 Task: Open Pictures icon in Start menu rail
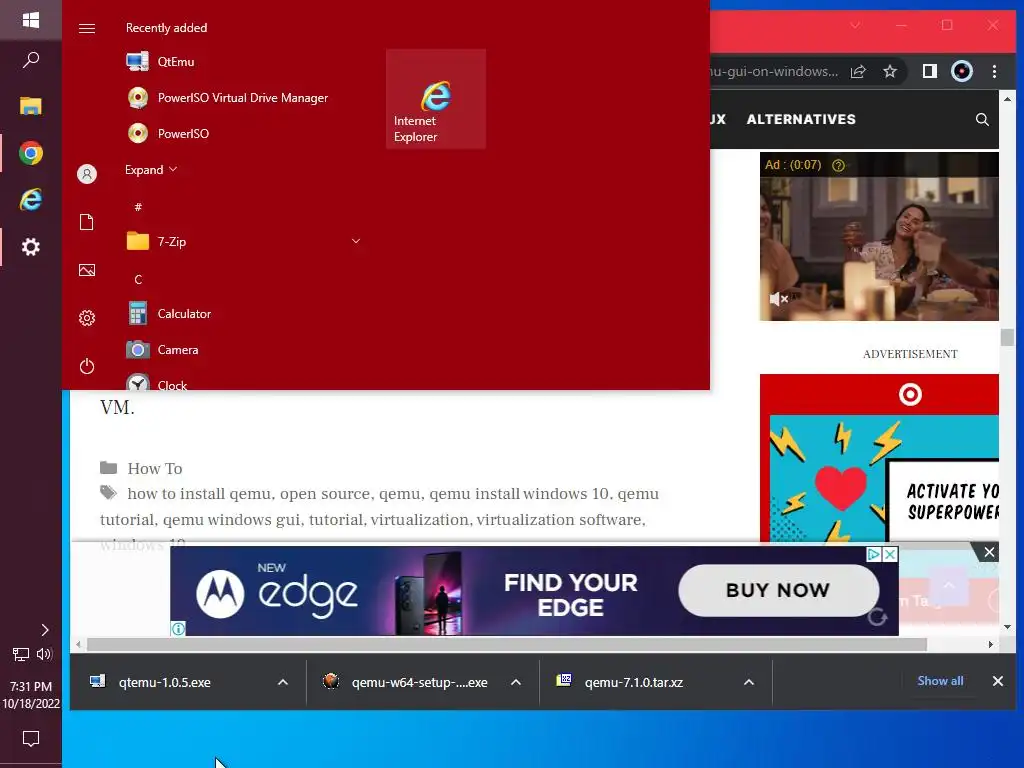point(87,270)
